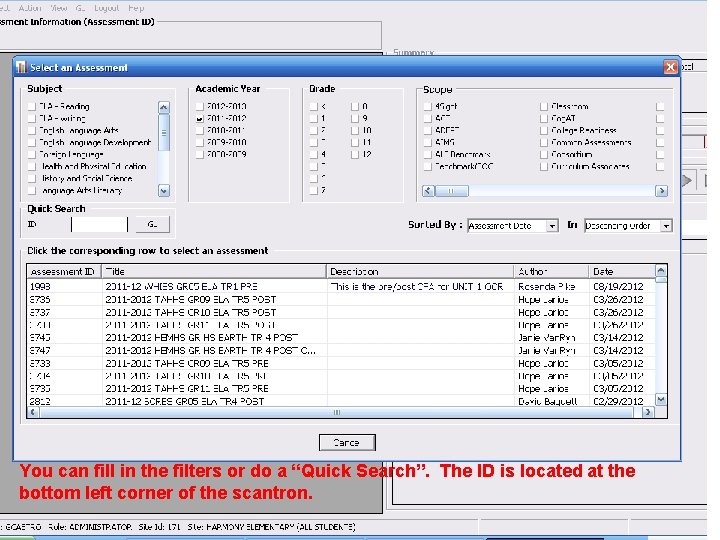
Task: Check the ACT scope
Action: (428, 118)
